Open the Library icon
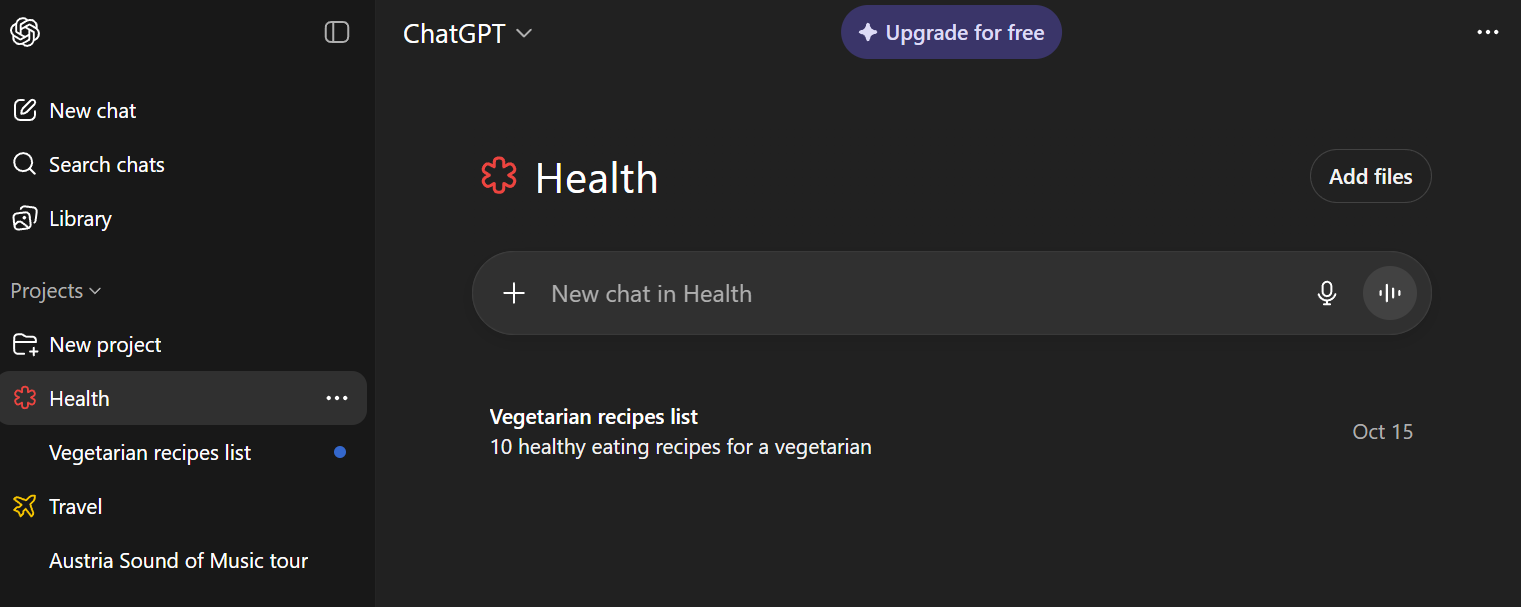Viewport: 1521px width, 607px height. tap(25, 218)
